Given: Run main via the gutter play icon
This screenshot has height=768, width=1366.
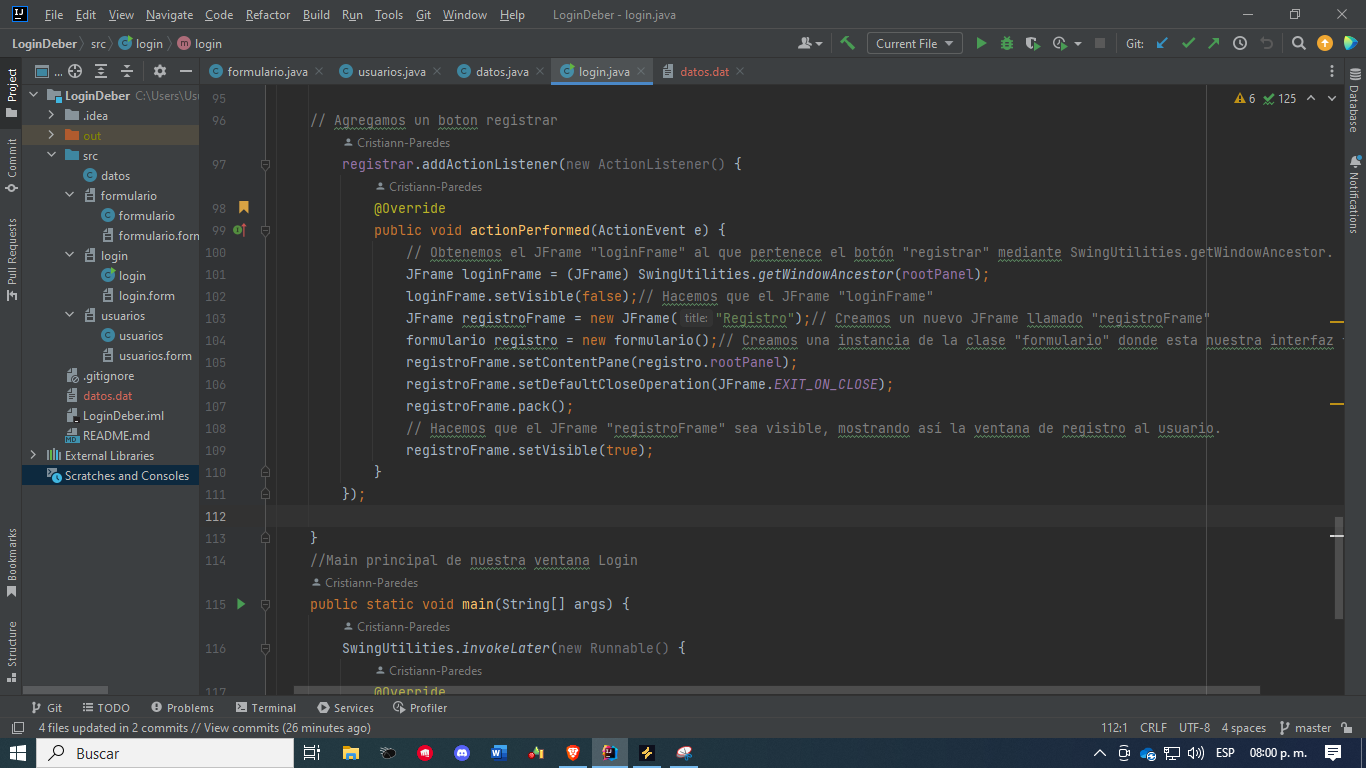Looking at the screenshot, I should coord(240,604).
